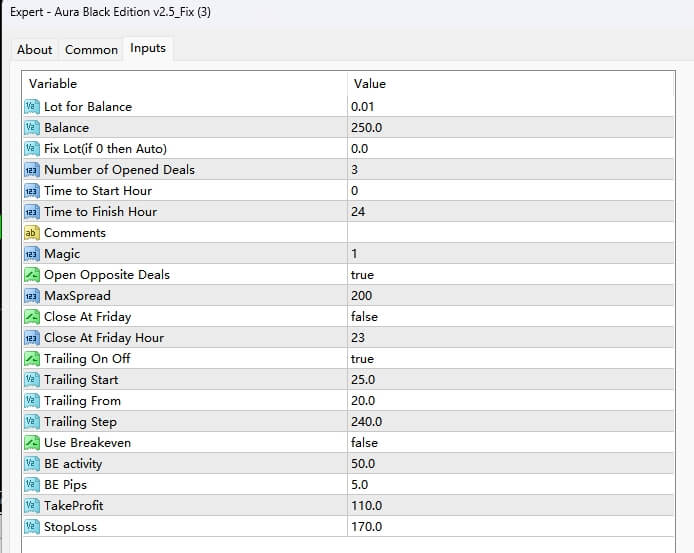Screen dimensions: 694x553
Task: Click the Magic integer type icon
Action: pyautogui.click(x=31, y=254)
